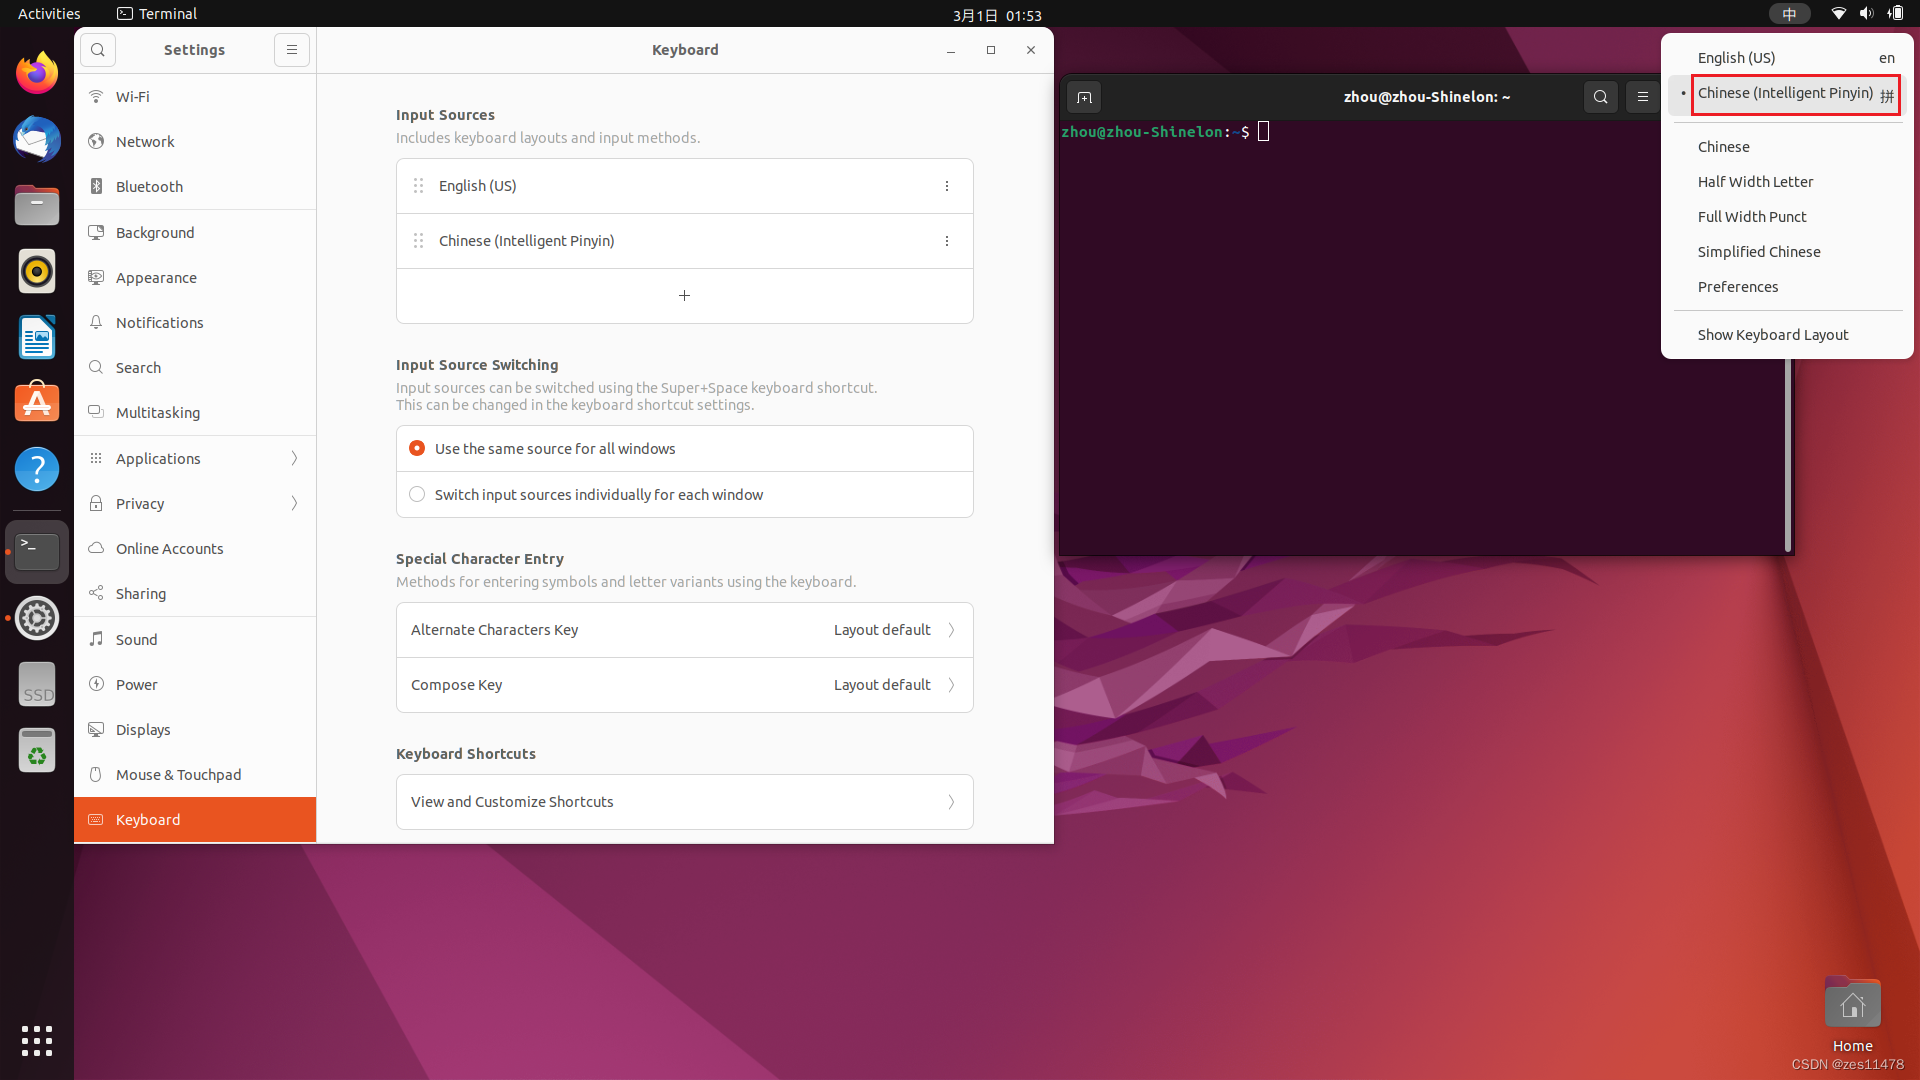
Task: Open options menu for English (US) input source
Action: [x=946, y=186]
